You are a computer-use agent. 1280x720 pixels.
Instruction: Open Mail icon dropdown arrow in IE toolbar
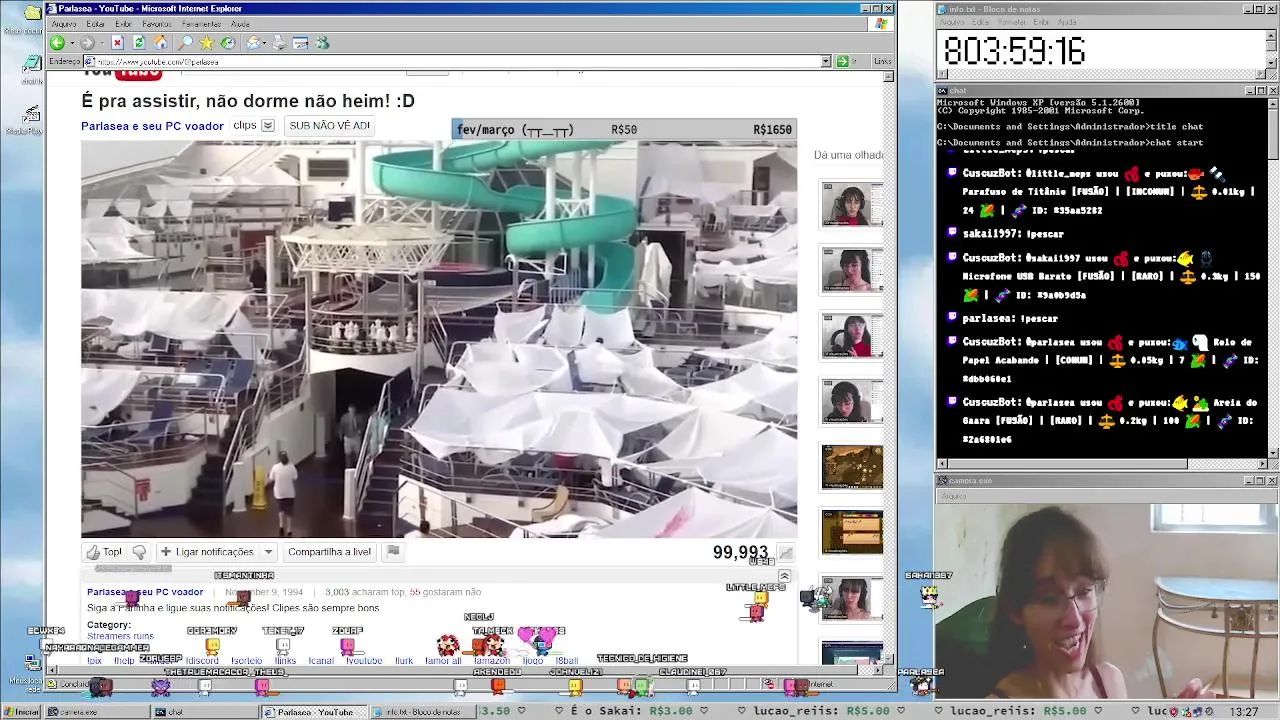click(264, 43)
